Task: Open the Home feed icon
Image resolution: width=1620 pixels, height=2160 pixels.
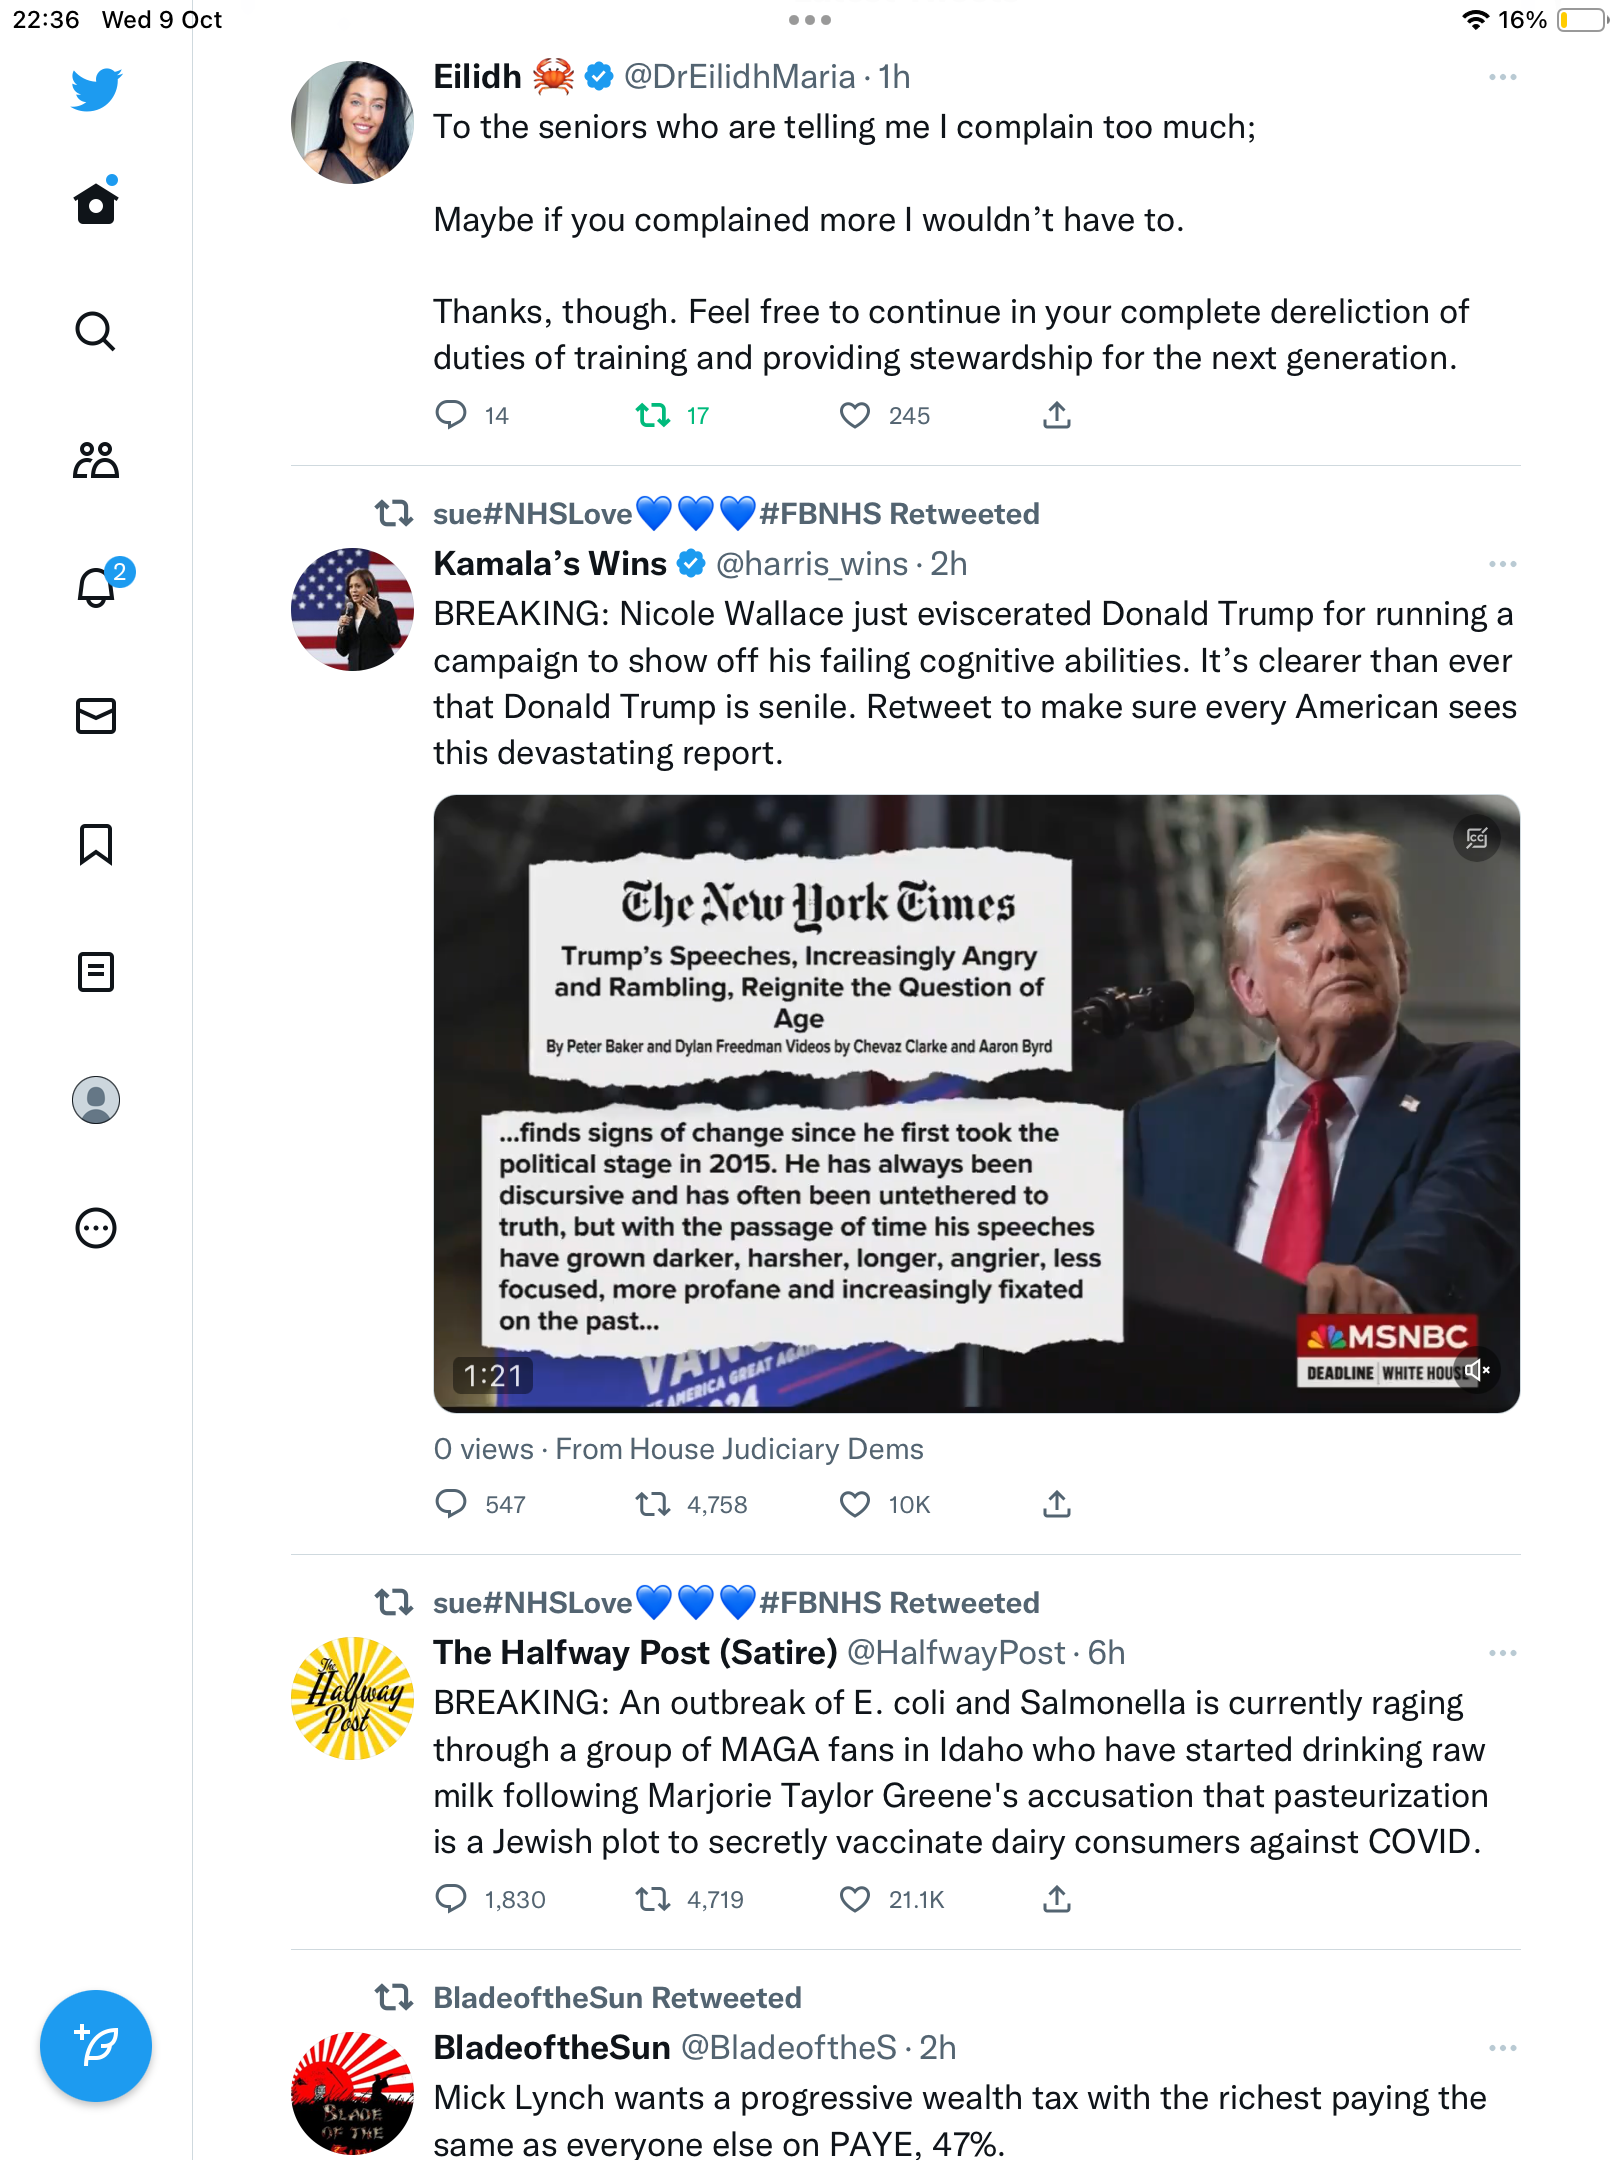Action: point(96,203)
